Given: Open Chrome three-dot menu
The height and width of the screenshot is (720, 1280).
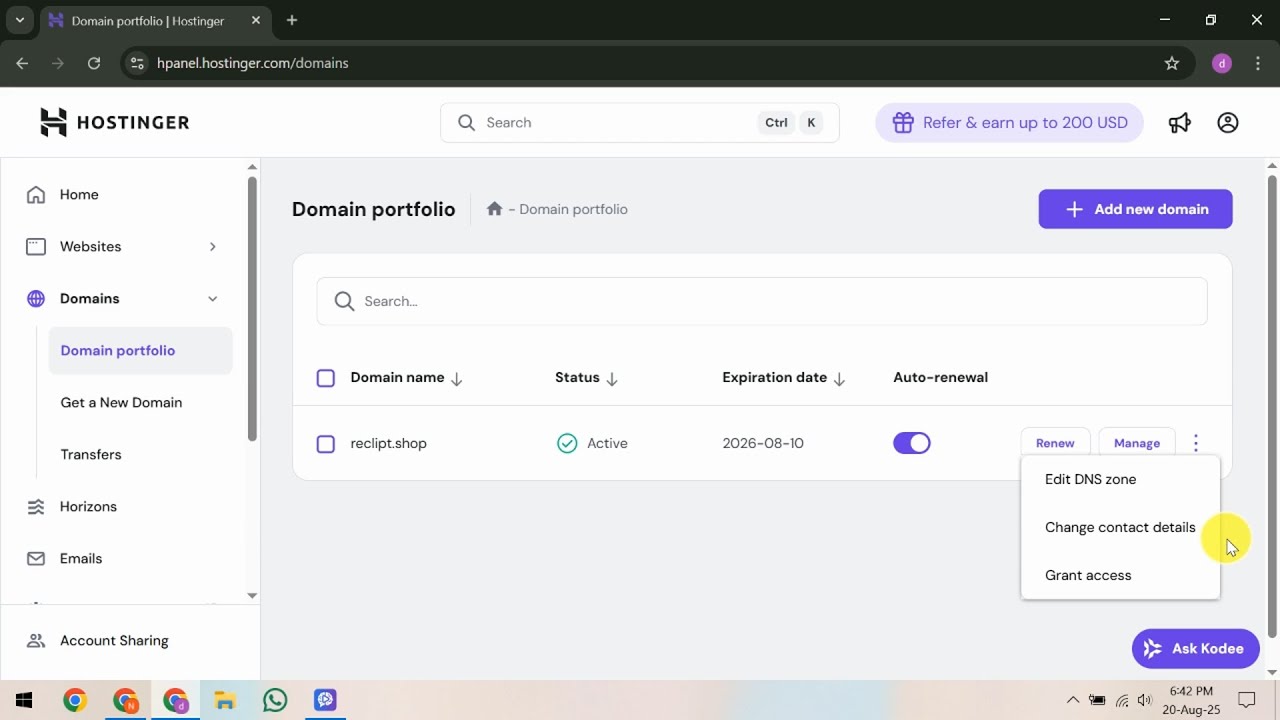Looking at the screenshot, I should (1256, 63).
